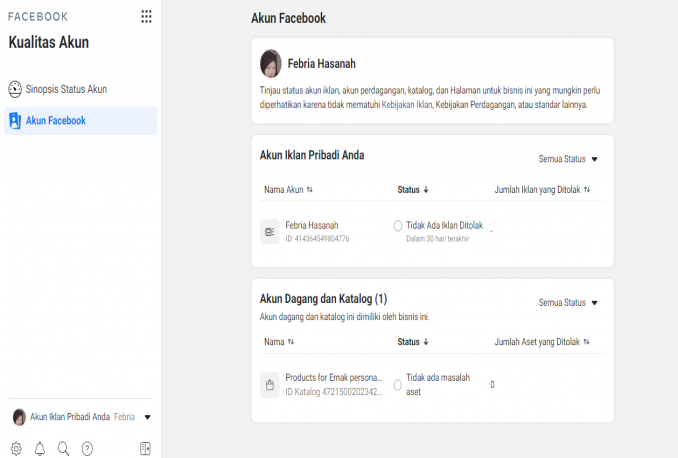Open settings gear in sidebar footer
This screenshot has width=678, height=458.
(x=16, y=449)
